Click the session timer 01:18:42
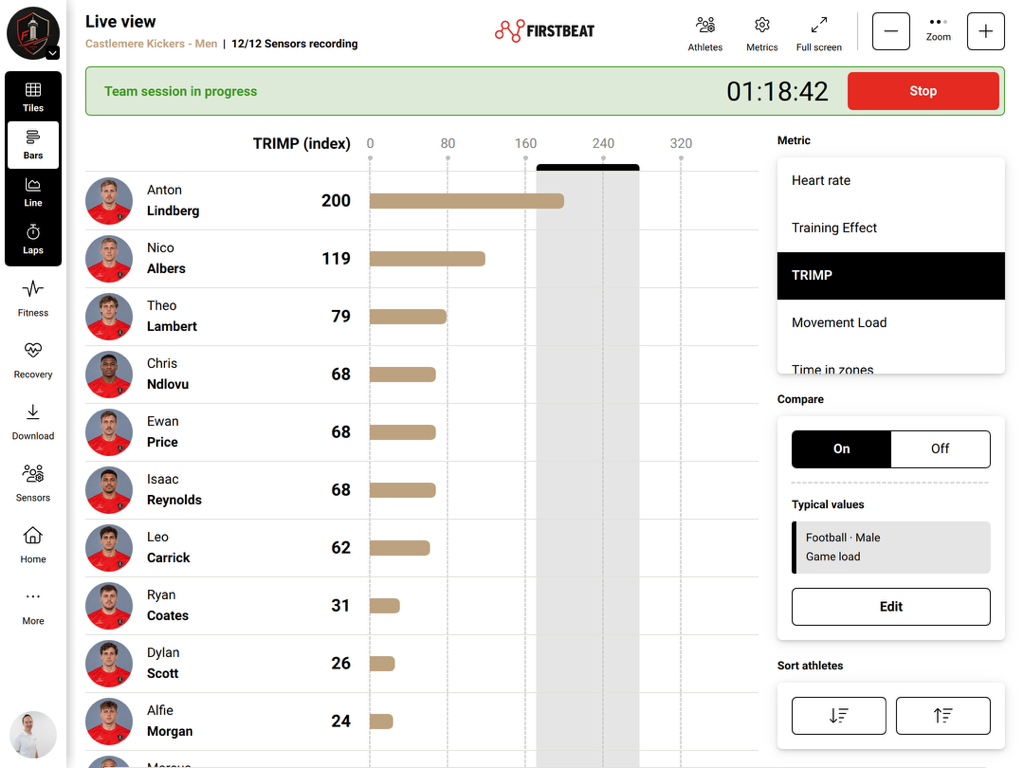1024x768 pixels. [x=777, y=91]
